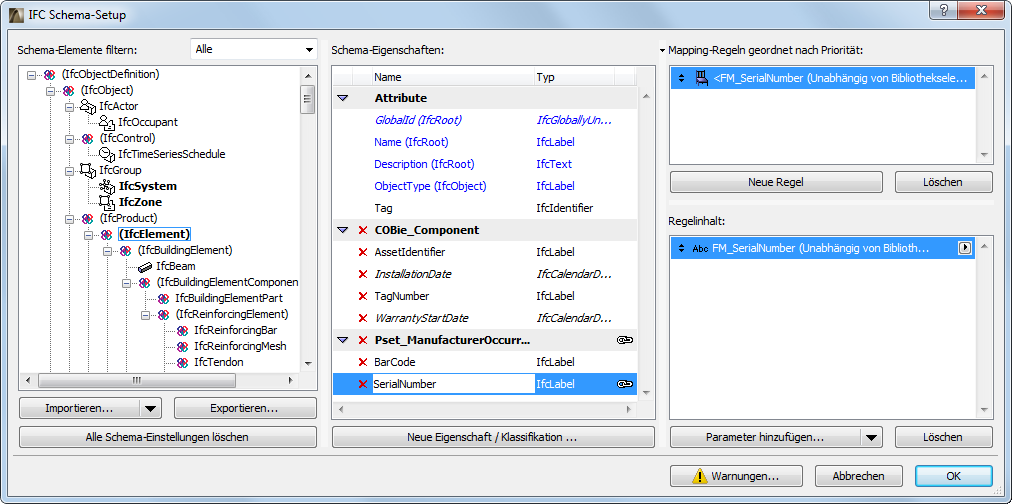Click the Parameter hinzufügen... button

(765, 437)
